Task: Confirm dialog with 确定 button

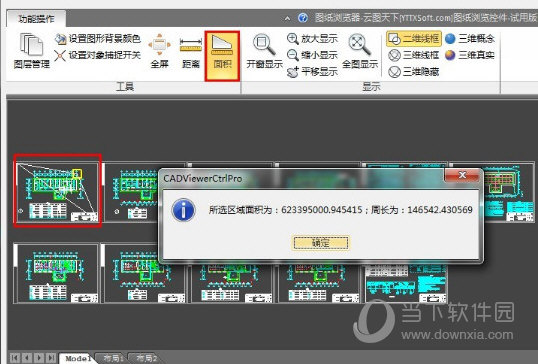Action: click(x=320, y=243)
